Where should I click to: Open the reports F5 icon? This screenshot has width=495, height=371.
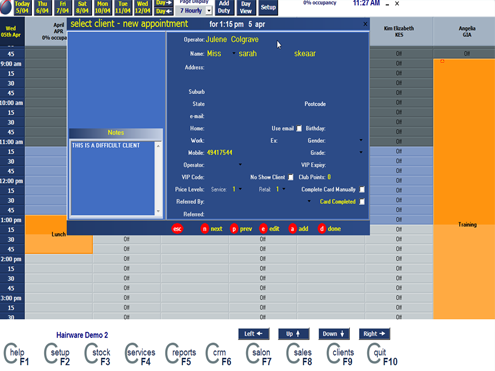[x=181, y=354]
